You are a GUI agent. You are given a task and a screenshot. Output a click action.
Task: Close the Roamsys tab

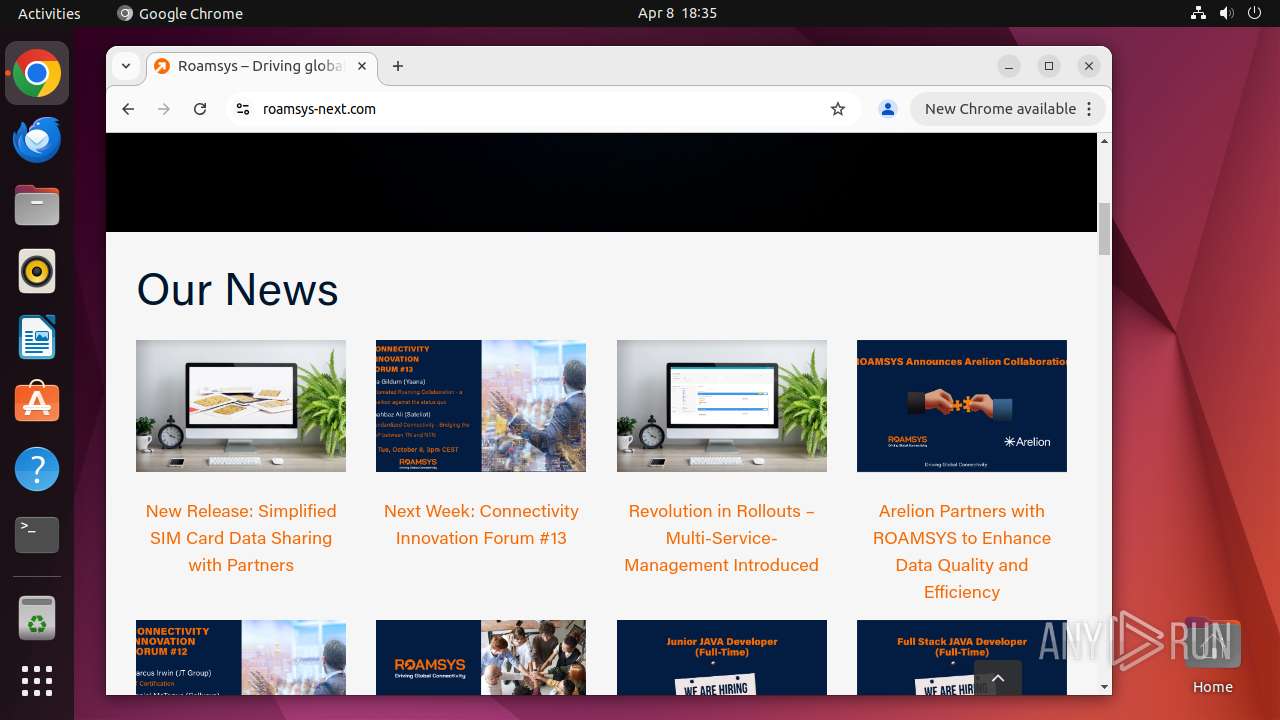pos(362,66)
